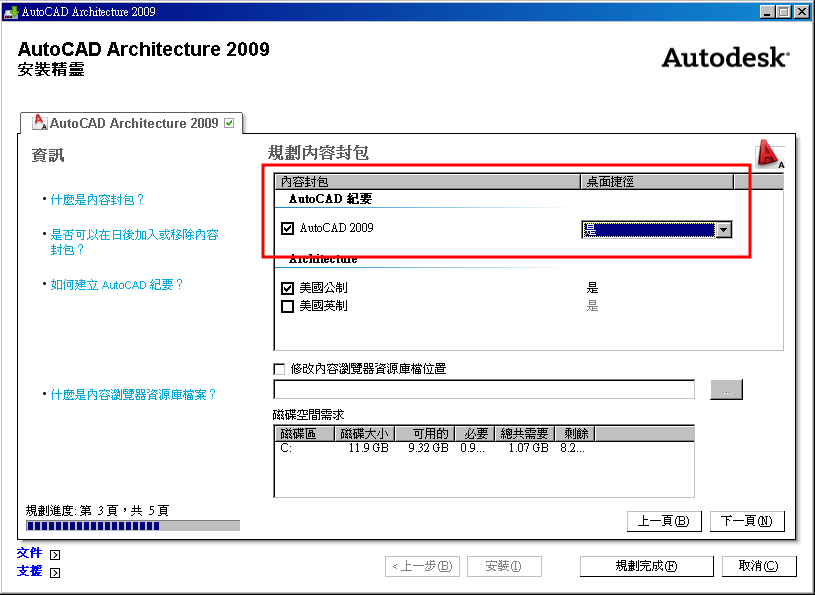
Task: Click the 是 shortcut value for 美國公制
Action: pos(593,288)
